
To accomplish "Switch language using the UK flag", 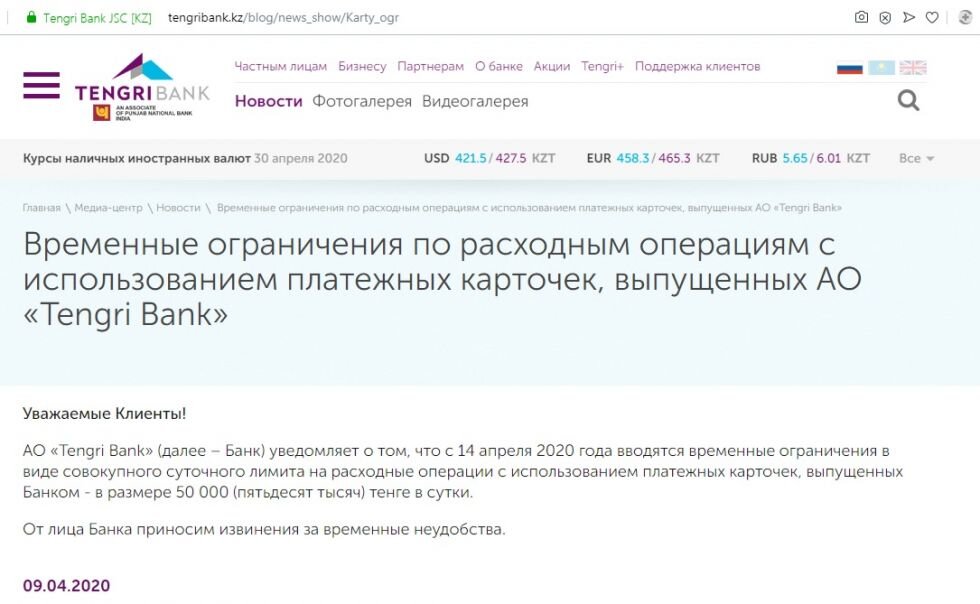I will (912, 68).
